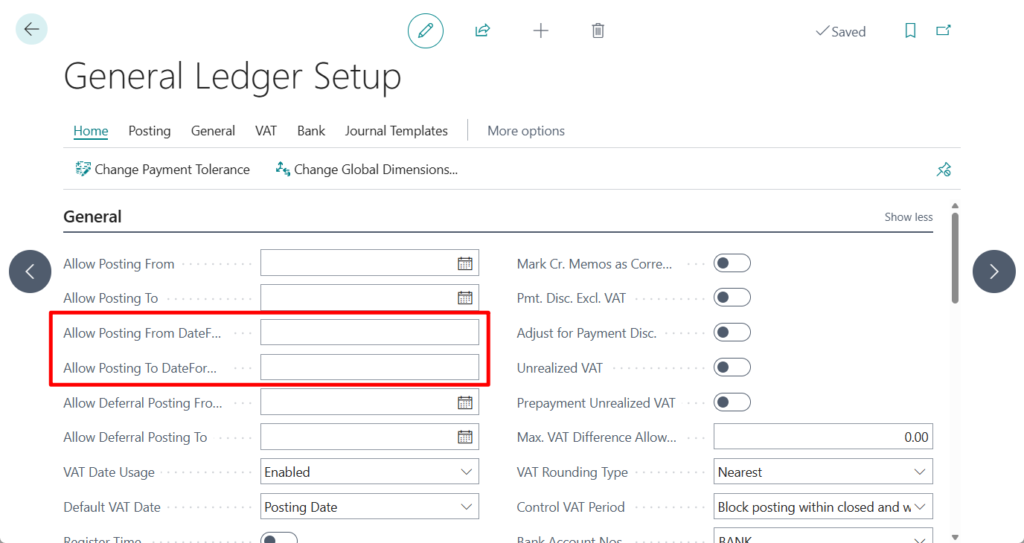
Task: Click the pin icon on action bar
Action: [943, 170]
